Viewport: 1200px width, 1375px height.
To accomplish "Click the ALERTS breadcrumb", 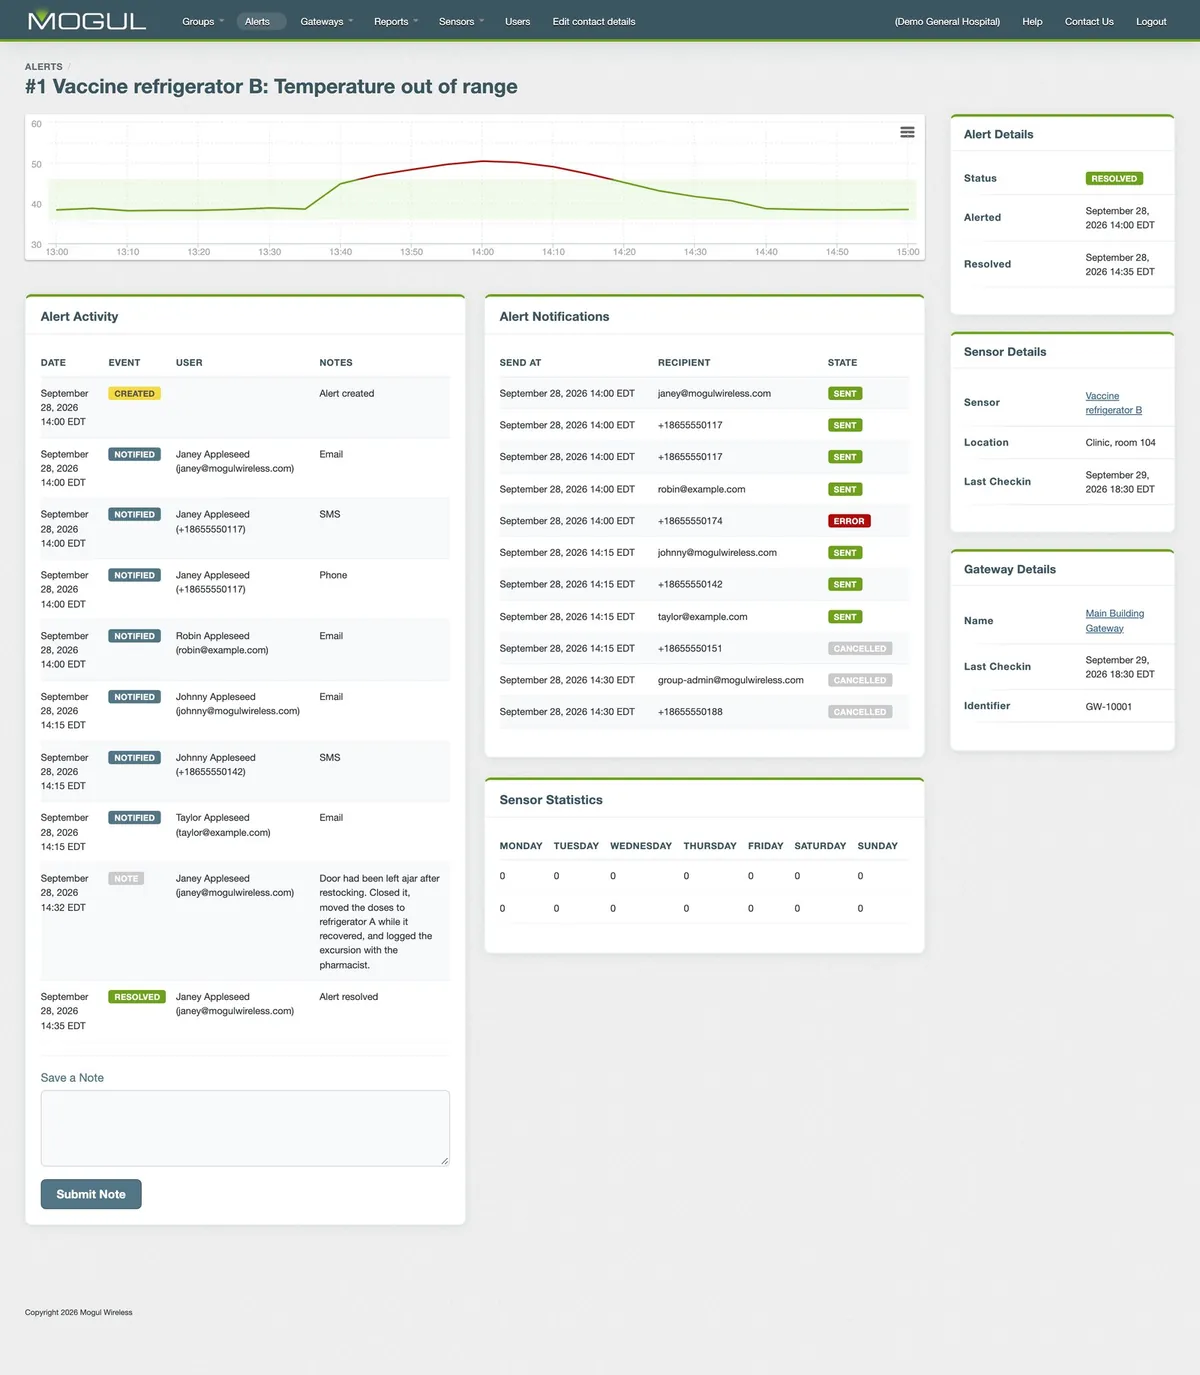I will 44,67.
